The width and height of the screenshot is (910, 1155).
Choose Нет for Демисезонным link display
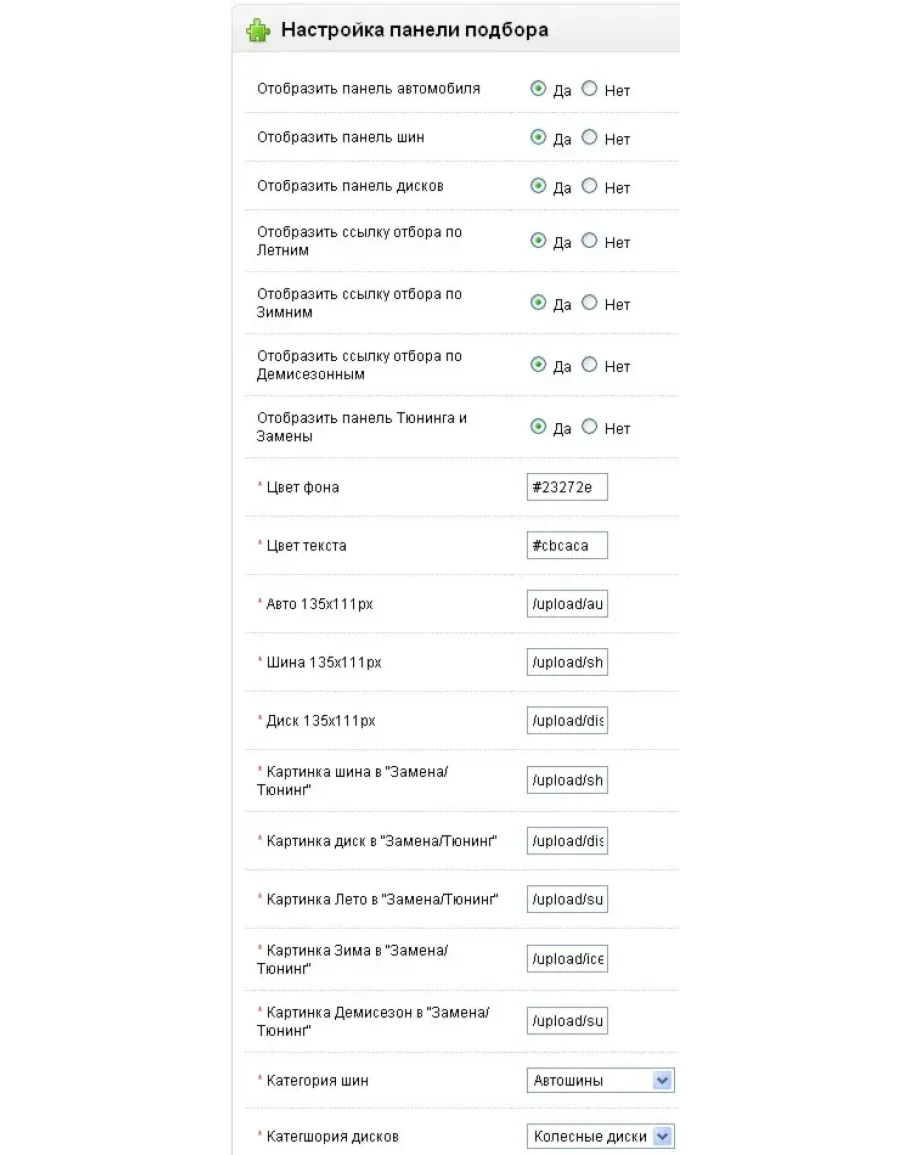[x=589, y=365]
